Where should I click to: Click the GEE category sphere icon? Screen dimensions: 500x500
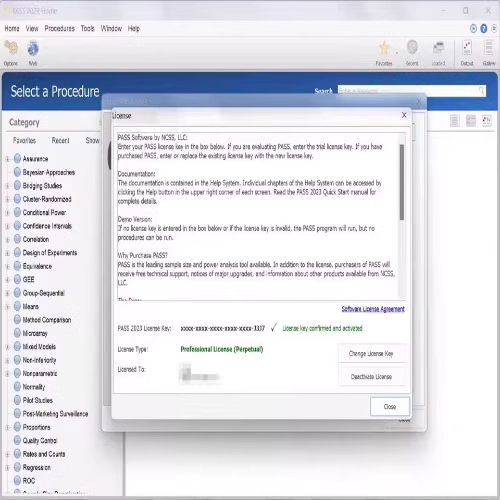tap(17, 279)
